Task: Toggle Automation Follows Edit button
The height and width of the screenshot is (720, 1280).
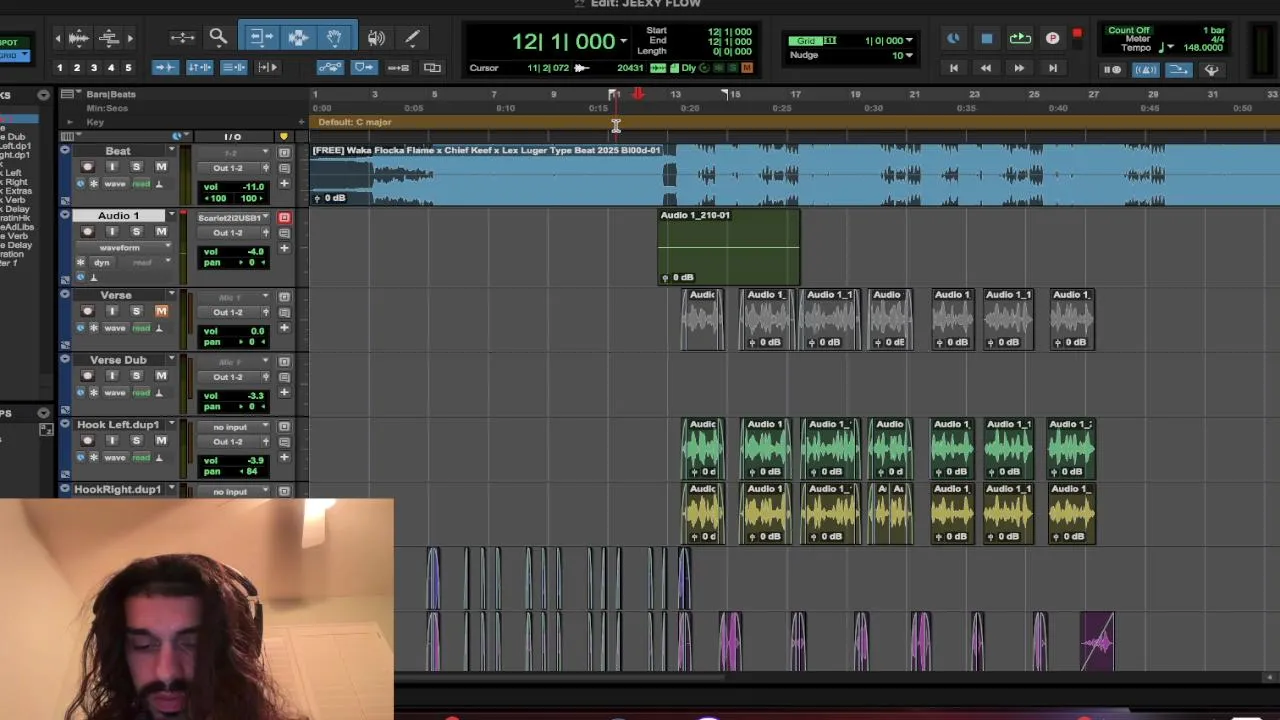Action: pos(330,68)
